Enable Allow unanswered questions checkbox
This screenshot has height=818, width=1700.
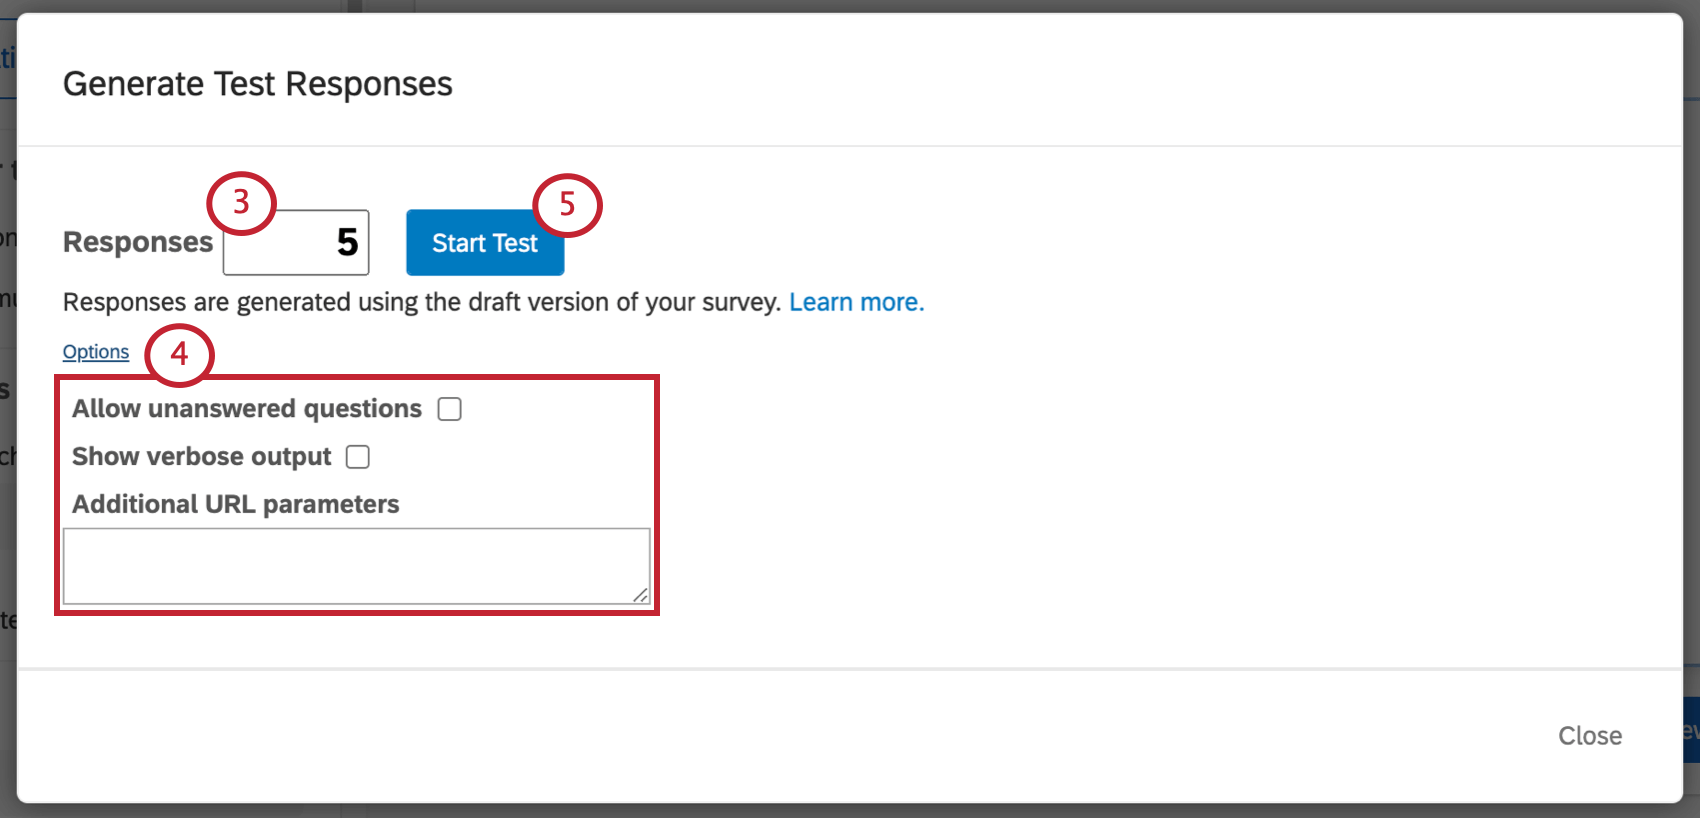[450, 409]
